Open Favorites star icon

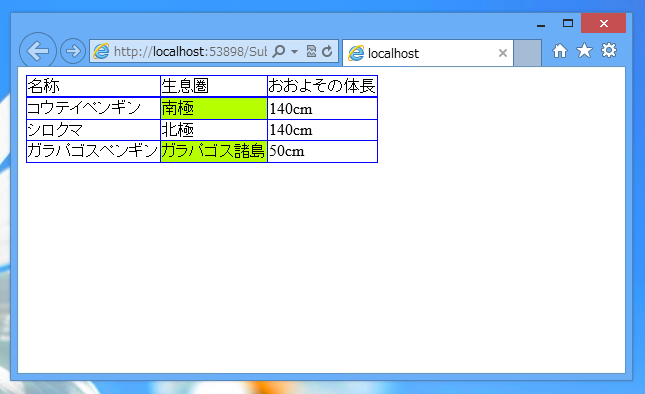(584, 51)
